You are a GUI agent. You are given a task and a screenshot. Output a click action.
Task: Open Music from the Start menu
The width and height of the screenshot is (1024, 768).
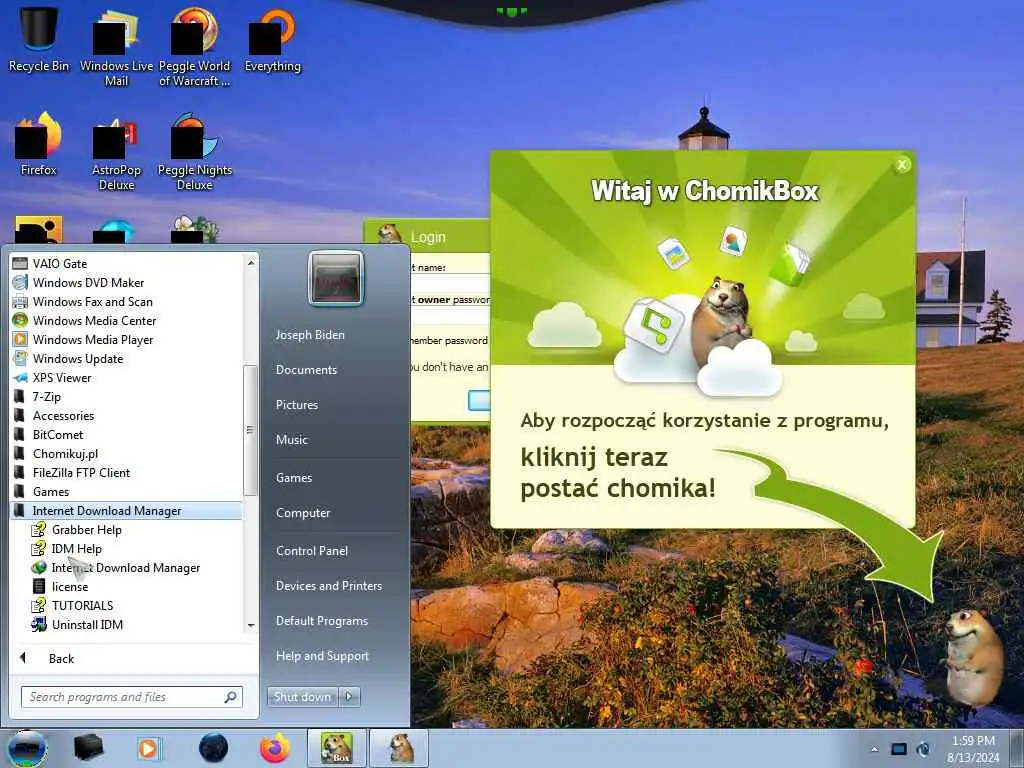[x=292, y=440]
